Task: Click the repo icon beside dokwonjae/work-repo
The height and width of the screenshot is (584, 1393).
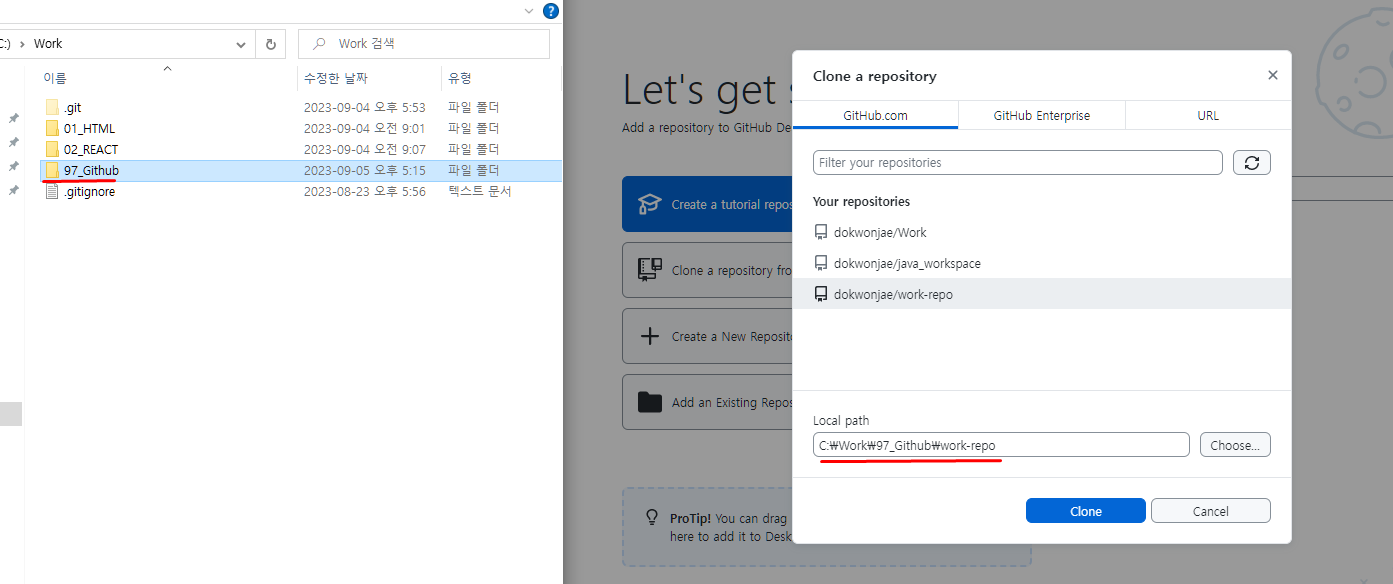Action: (821, 294)
